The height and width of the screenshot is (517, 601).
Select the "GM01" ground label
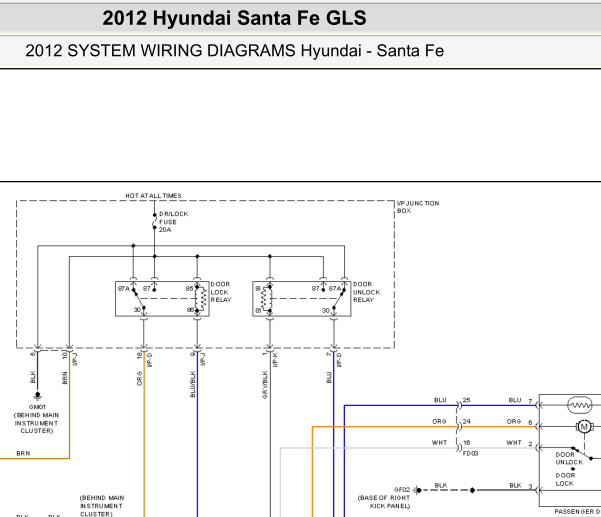(x=37, y=407)
